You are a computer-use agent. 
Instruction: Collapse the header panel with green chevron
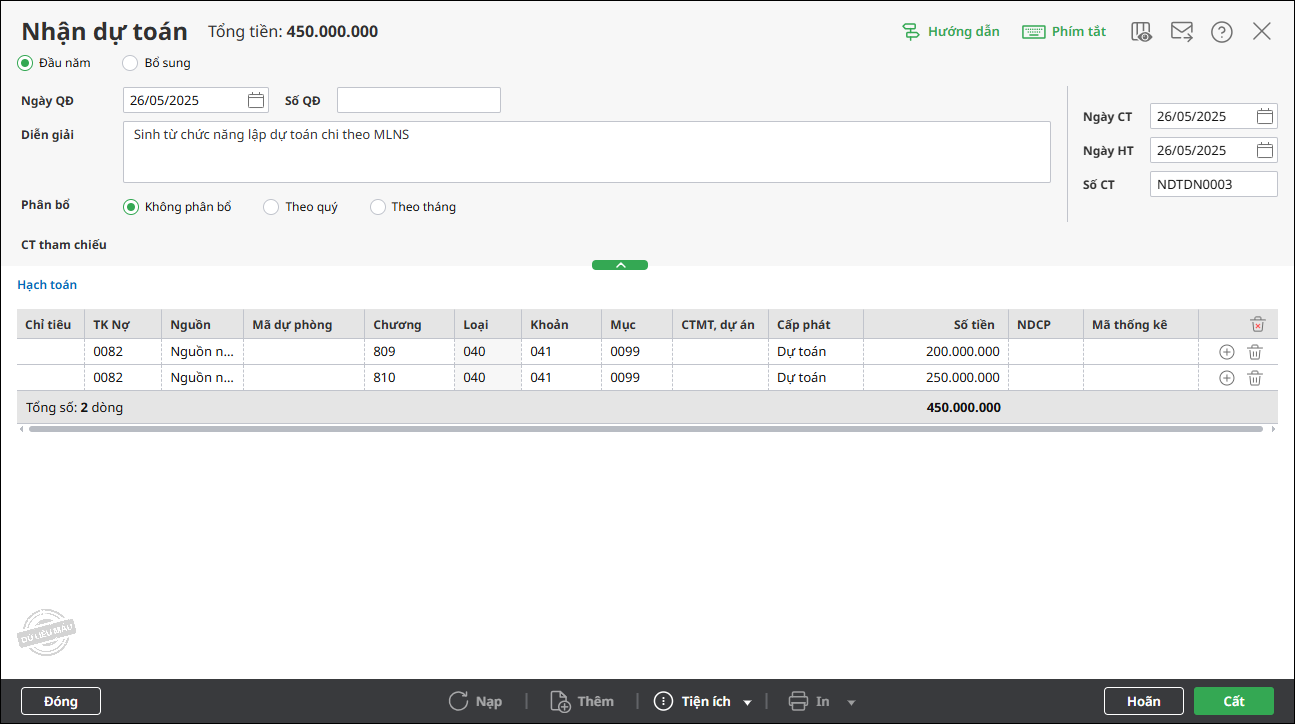coord(620,265)
